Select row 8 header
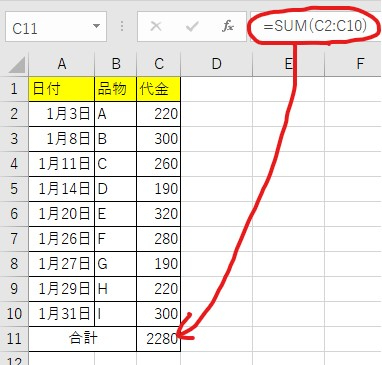This screenshot has width=382, height=365. 14,264
